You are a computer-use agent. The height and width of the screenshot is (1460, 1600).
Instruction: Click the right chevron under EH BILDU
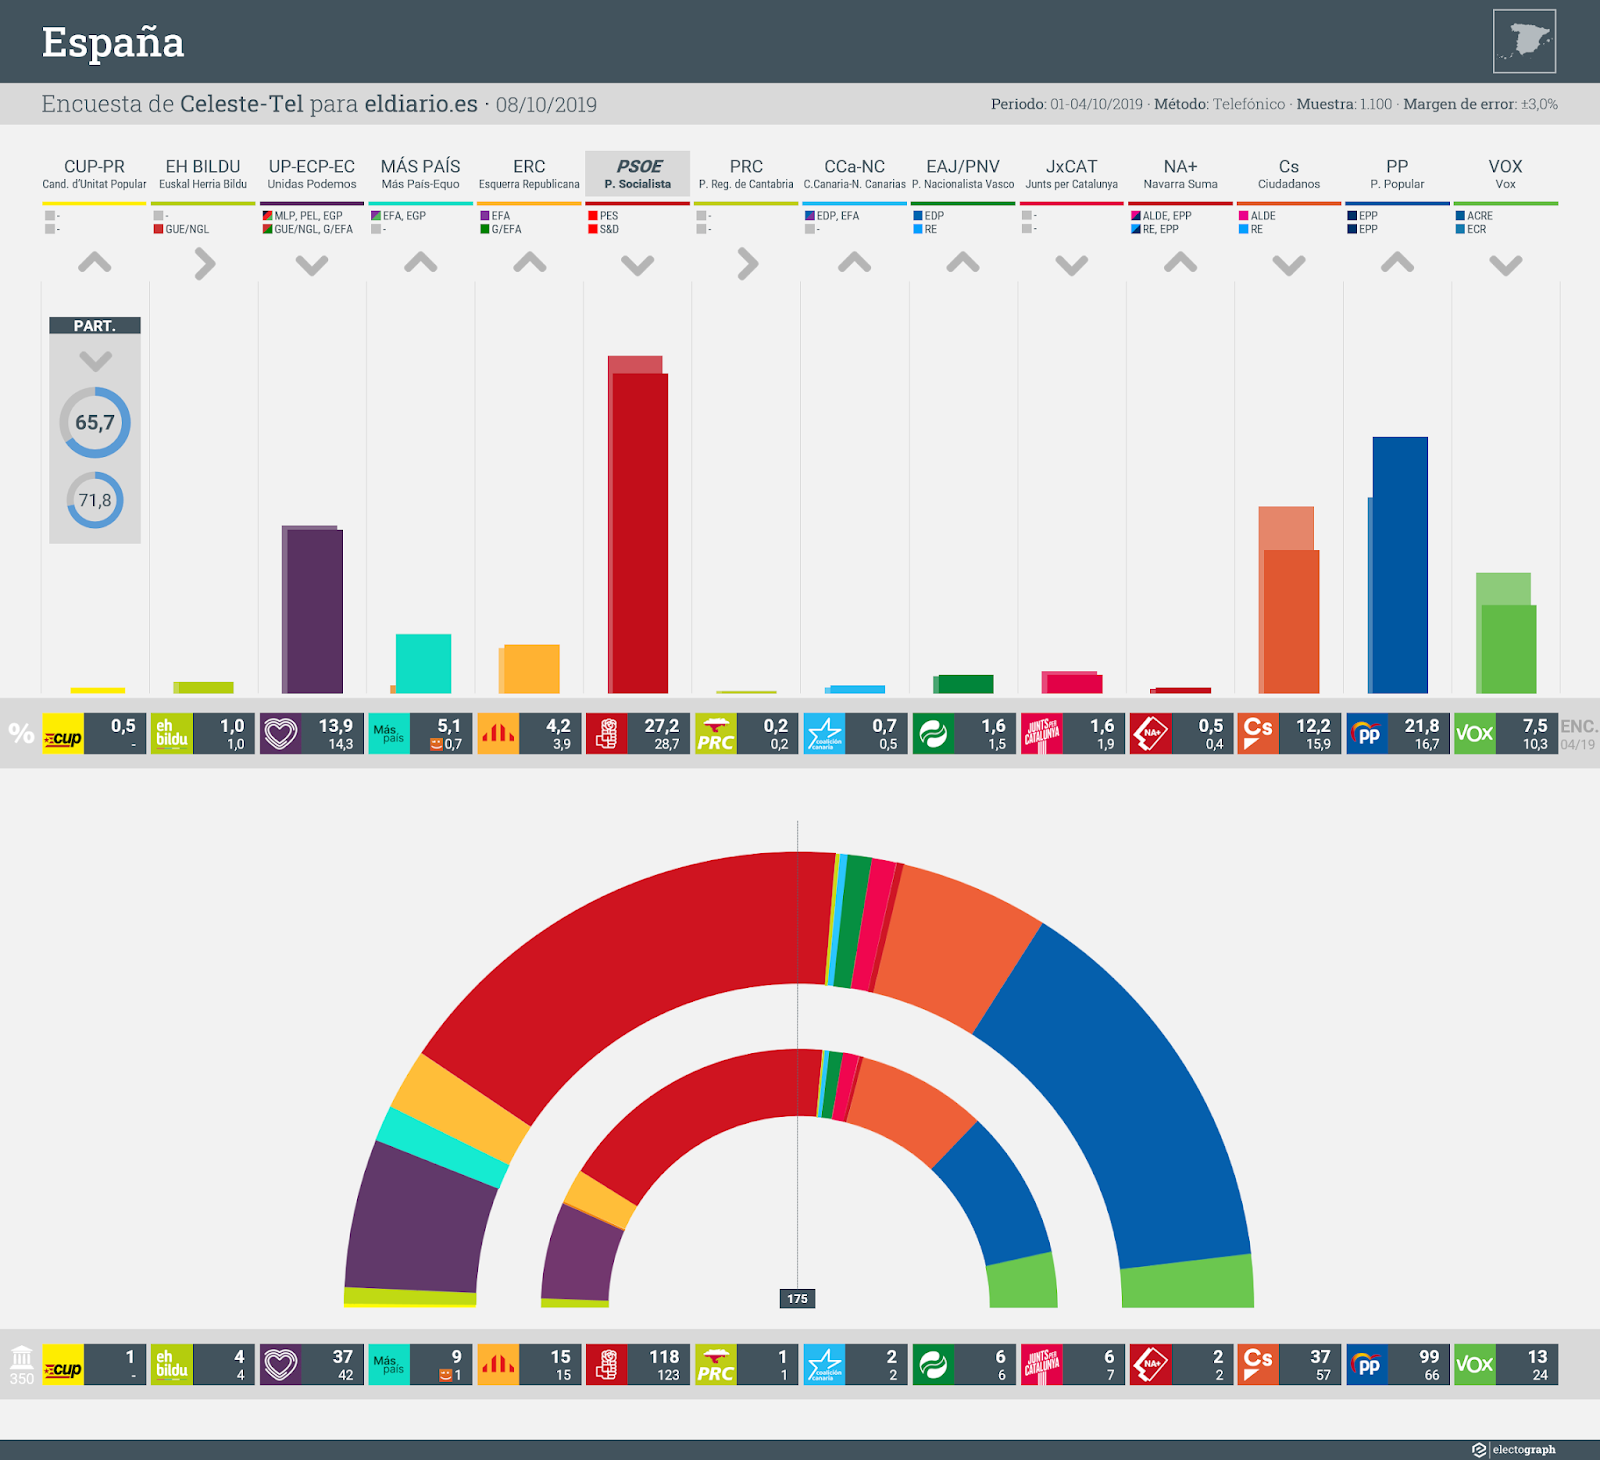tap(204, 264)
